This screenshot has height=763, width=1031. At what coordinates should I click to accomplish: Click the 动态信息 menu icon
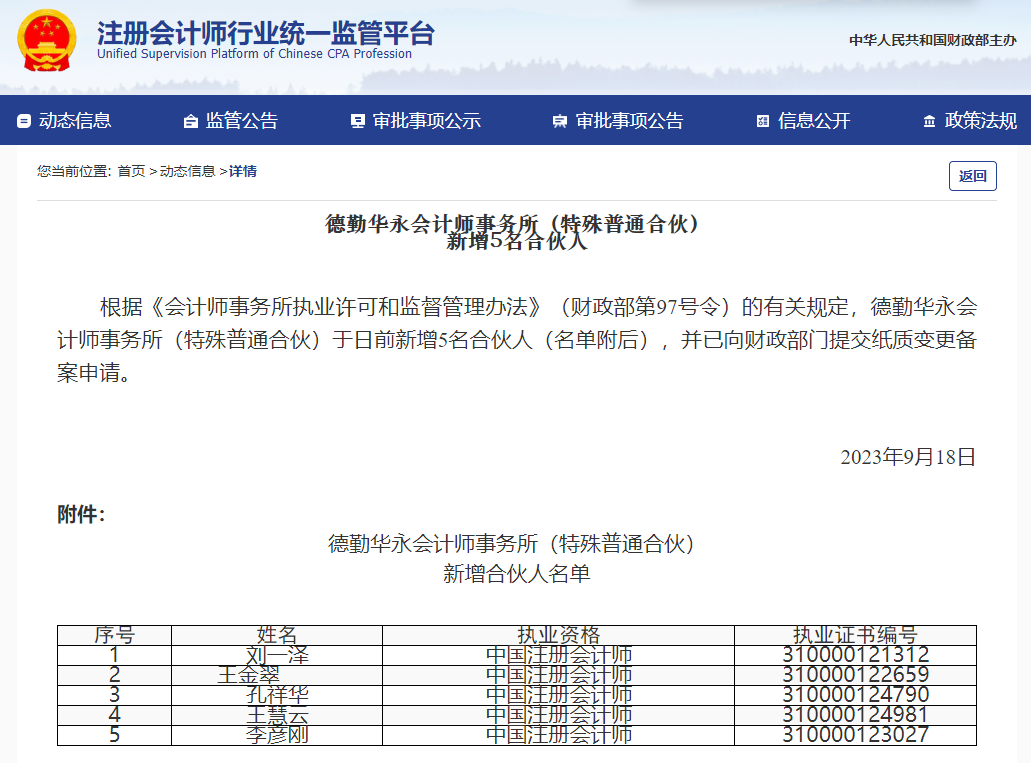(24, 121)
